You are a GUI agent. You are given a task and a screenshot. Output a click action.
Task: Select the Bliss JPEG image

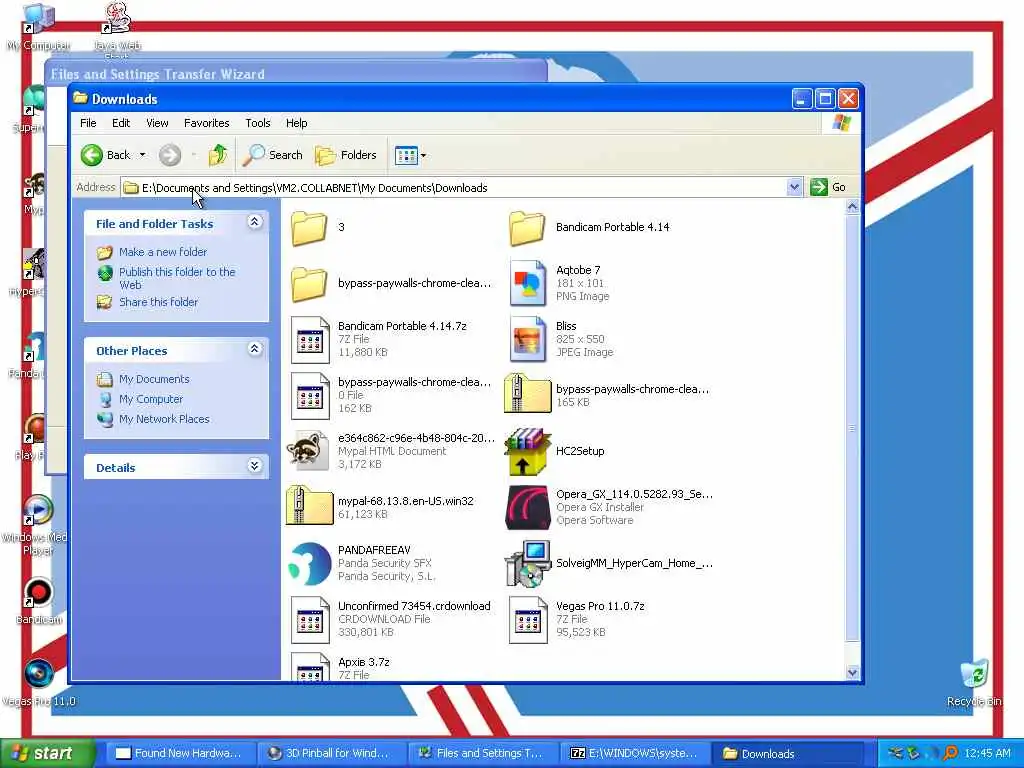(x=527, y=339)
